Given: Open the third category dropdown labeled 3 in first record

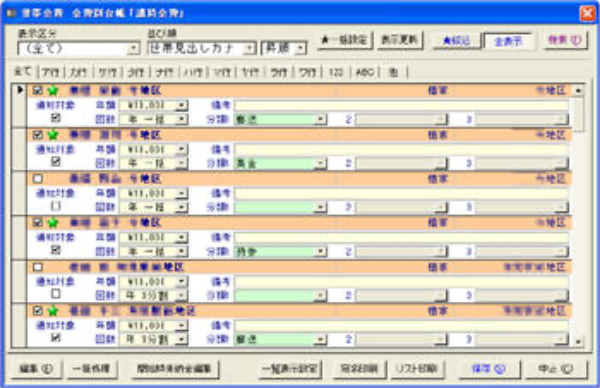Looking at the screenshot, I should point(562,119).
